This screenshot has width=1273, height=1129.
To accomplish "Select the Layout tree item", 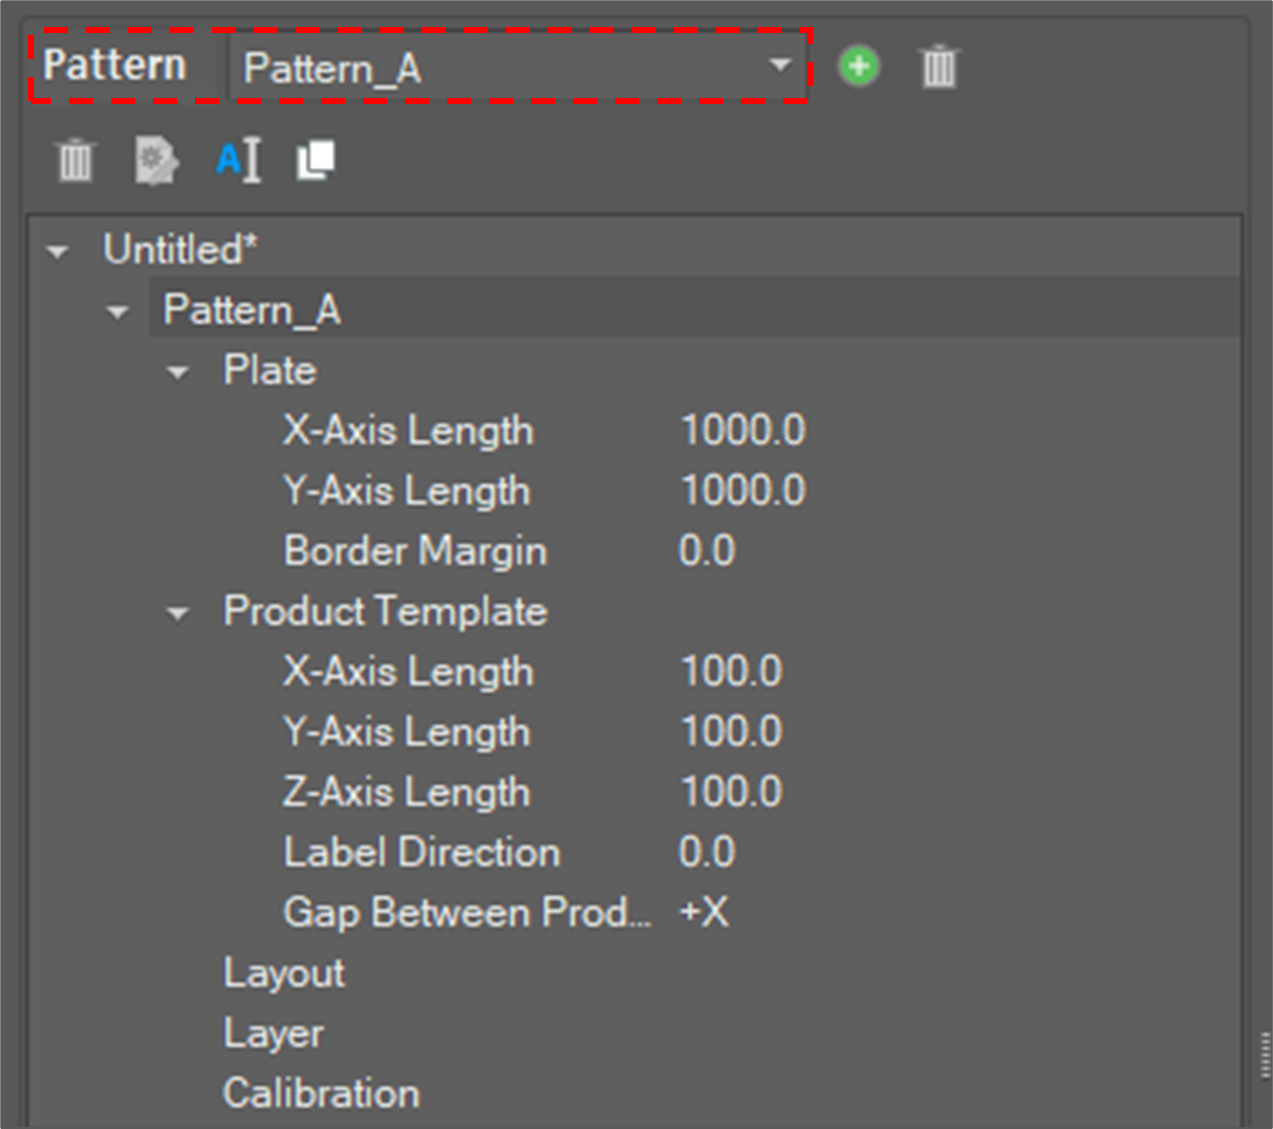I will click(x=284, y=973).
